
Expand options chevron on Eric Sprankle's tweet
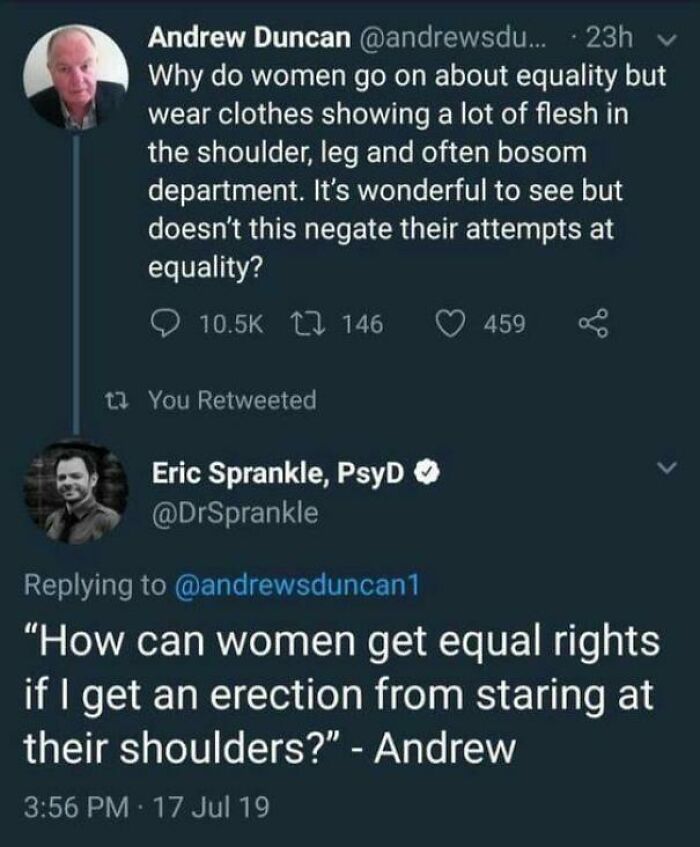[x=669, y=467]
